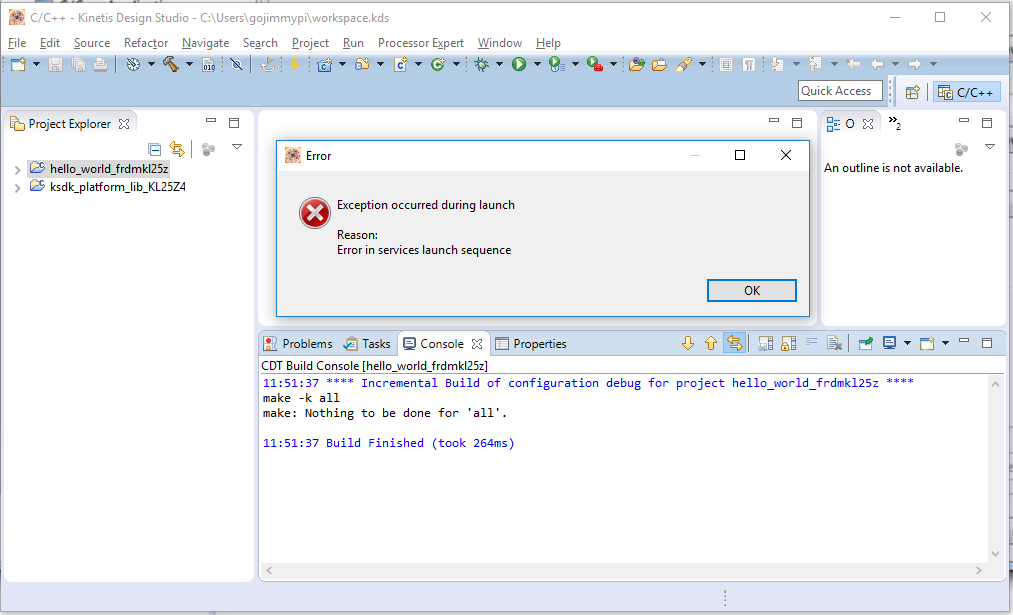1013x615 pixels.
Task: Click the yellow lightning bolt flash icon
Action: [x=295, y=64]
